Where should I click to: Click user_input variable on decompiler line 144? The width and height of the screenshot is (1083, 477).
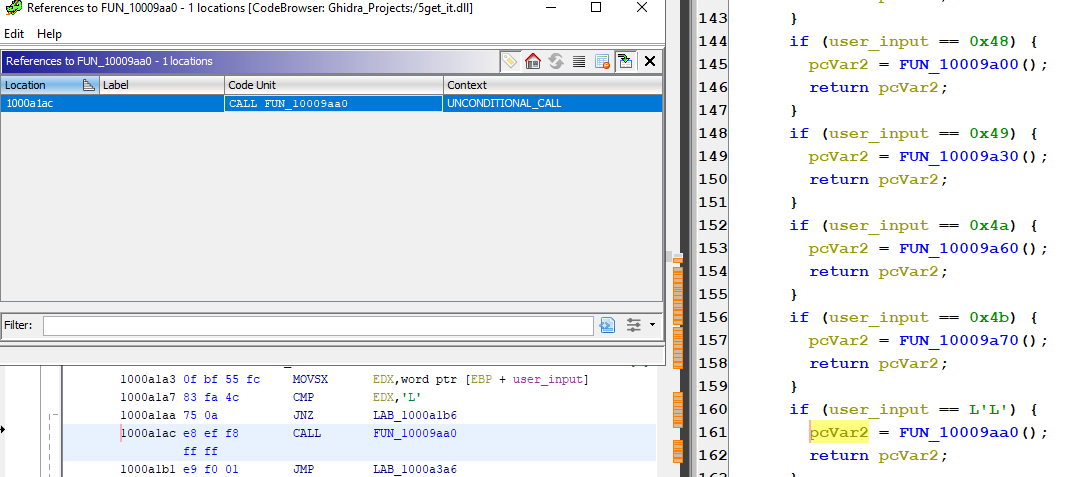pos(879,41)
